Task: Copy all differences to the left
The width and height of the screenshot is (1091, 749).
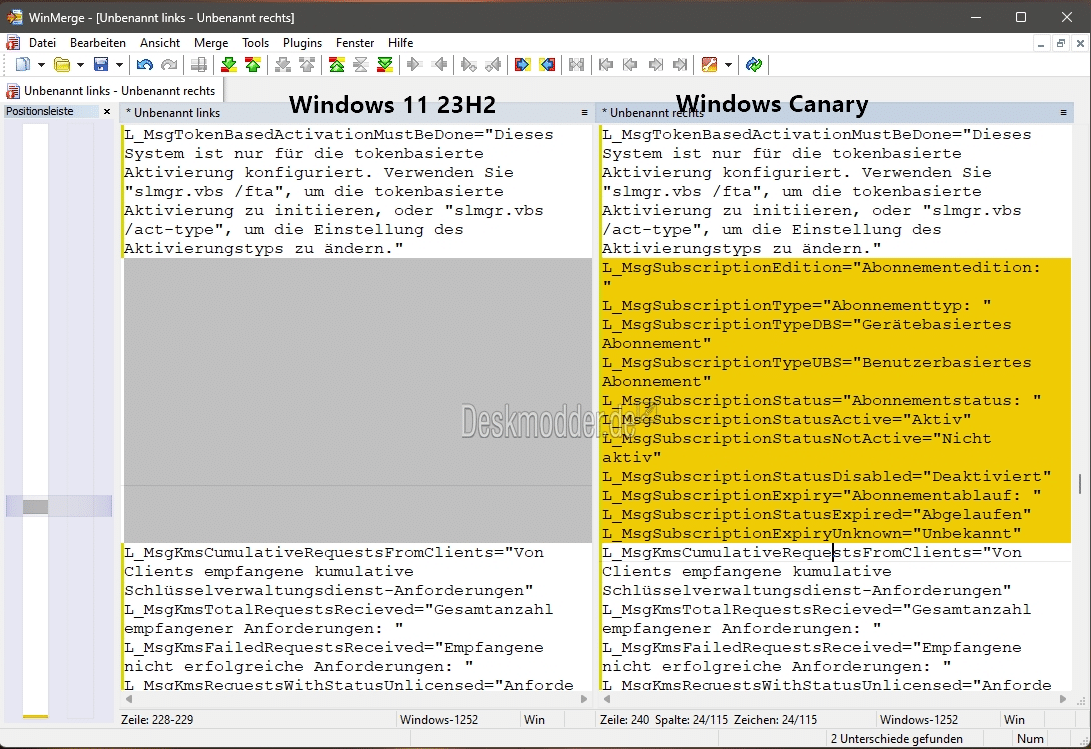Action: click(x=548, y=65)
